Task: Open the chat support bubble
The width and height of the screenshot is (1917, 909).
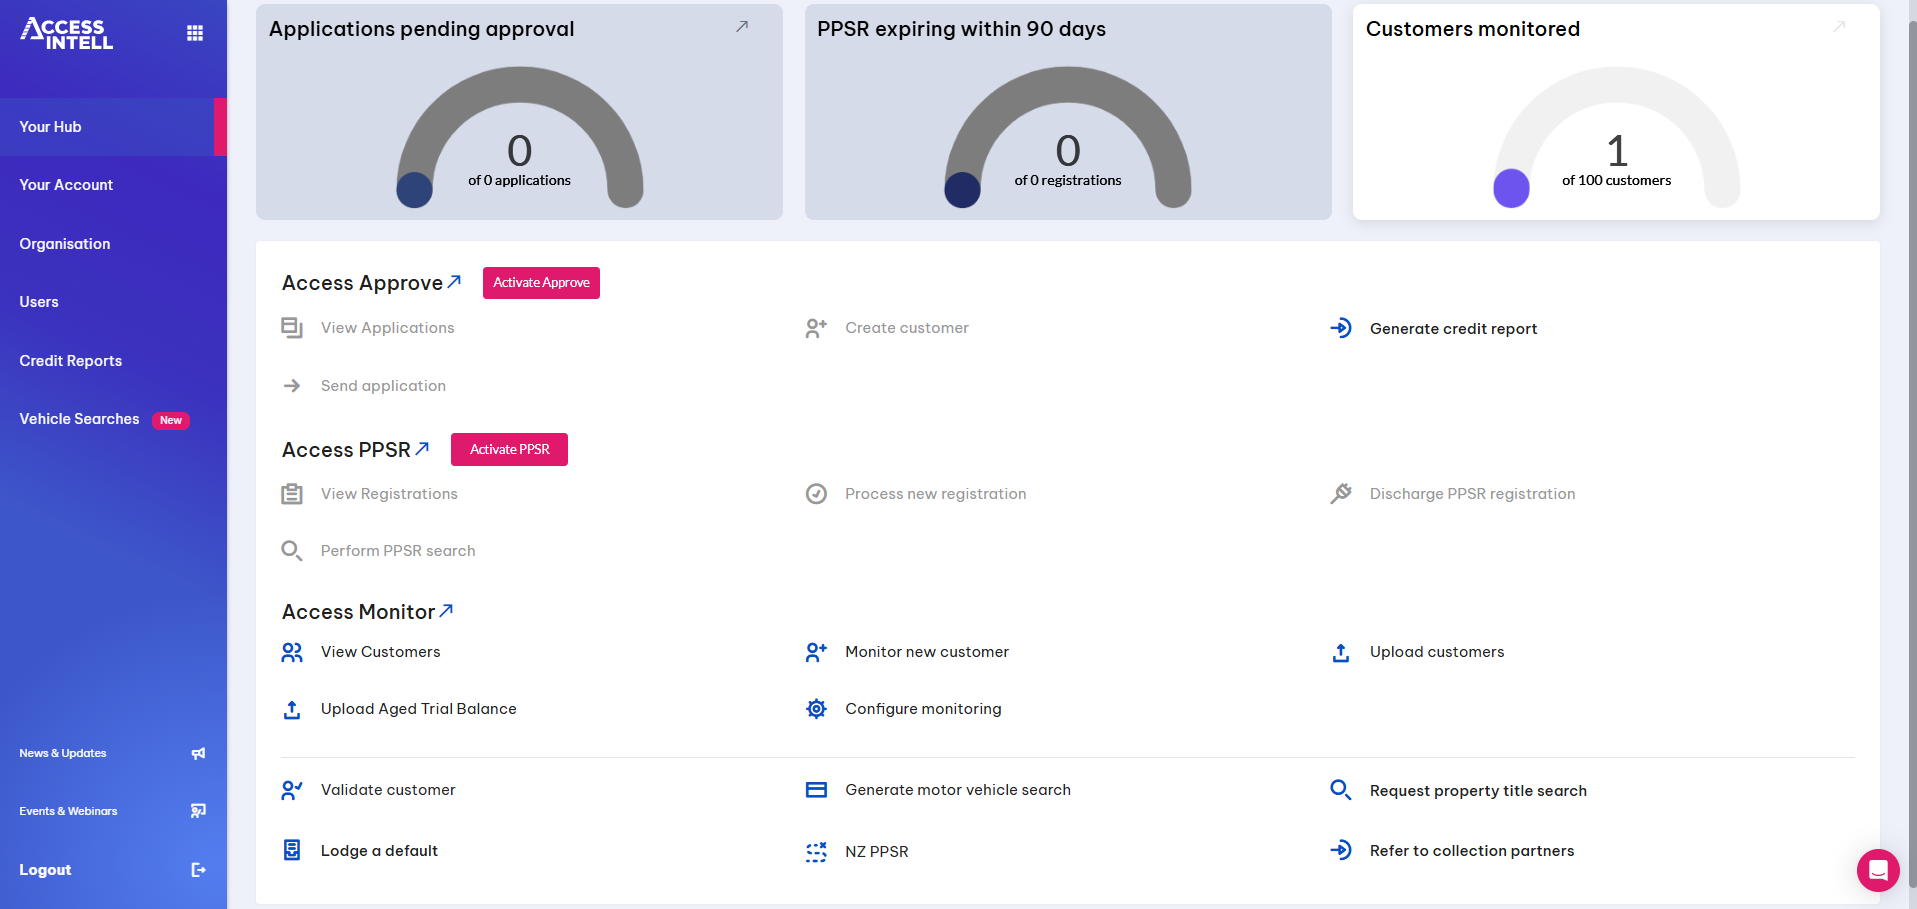Action: pos(1877,870)
